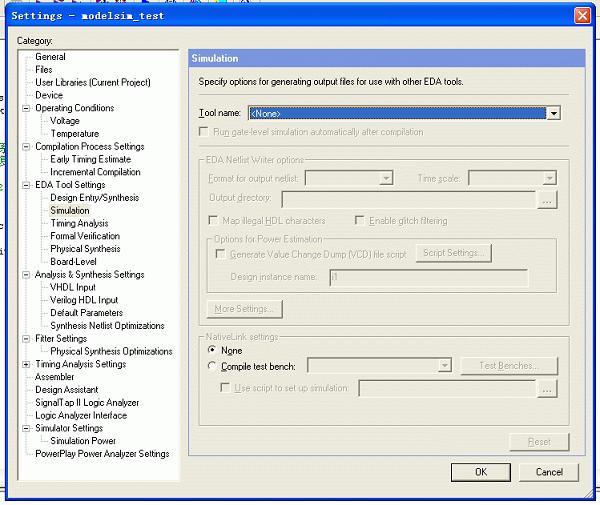Select Early Timing Estimate category
Viewport: 600px width, 505px height.
(x=90, y=159)
